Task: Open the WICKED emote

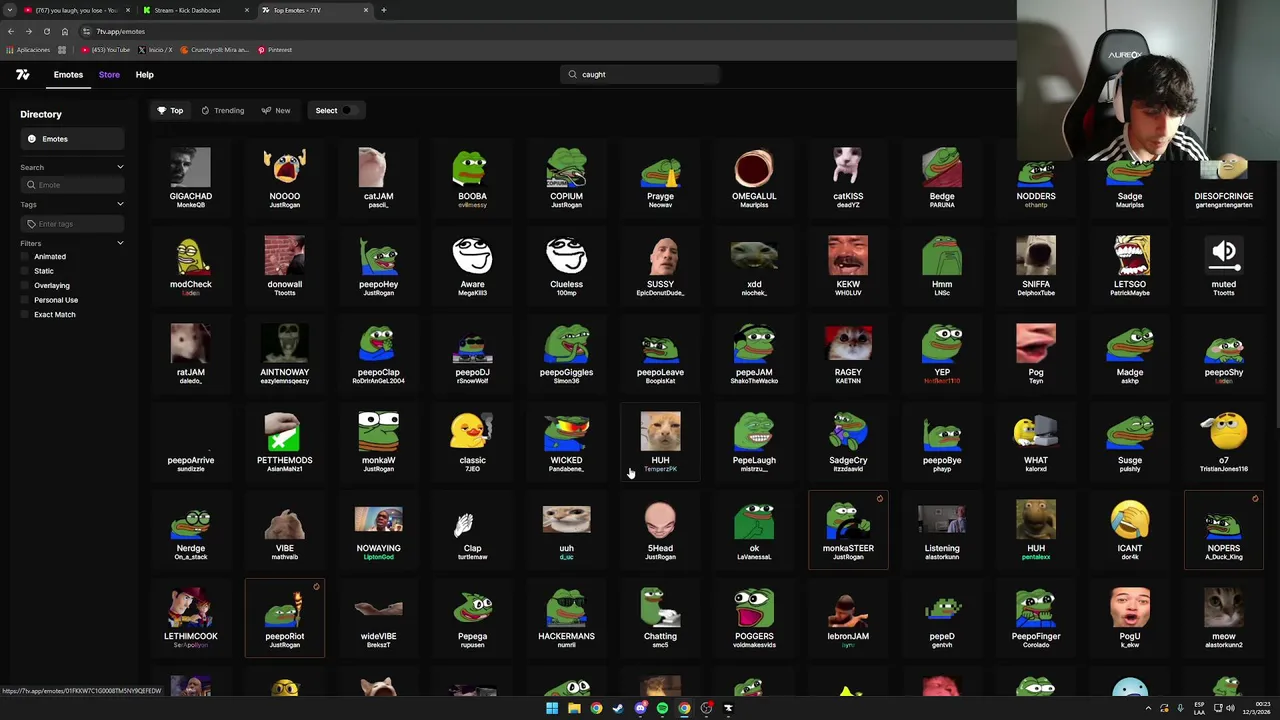Action: pyautogui.click(x=566, y=442)
